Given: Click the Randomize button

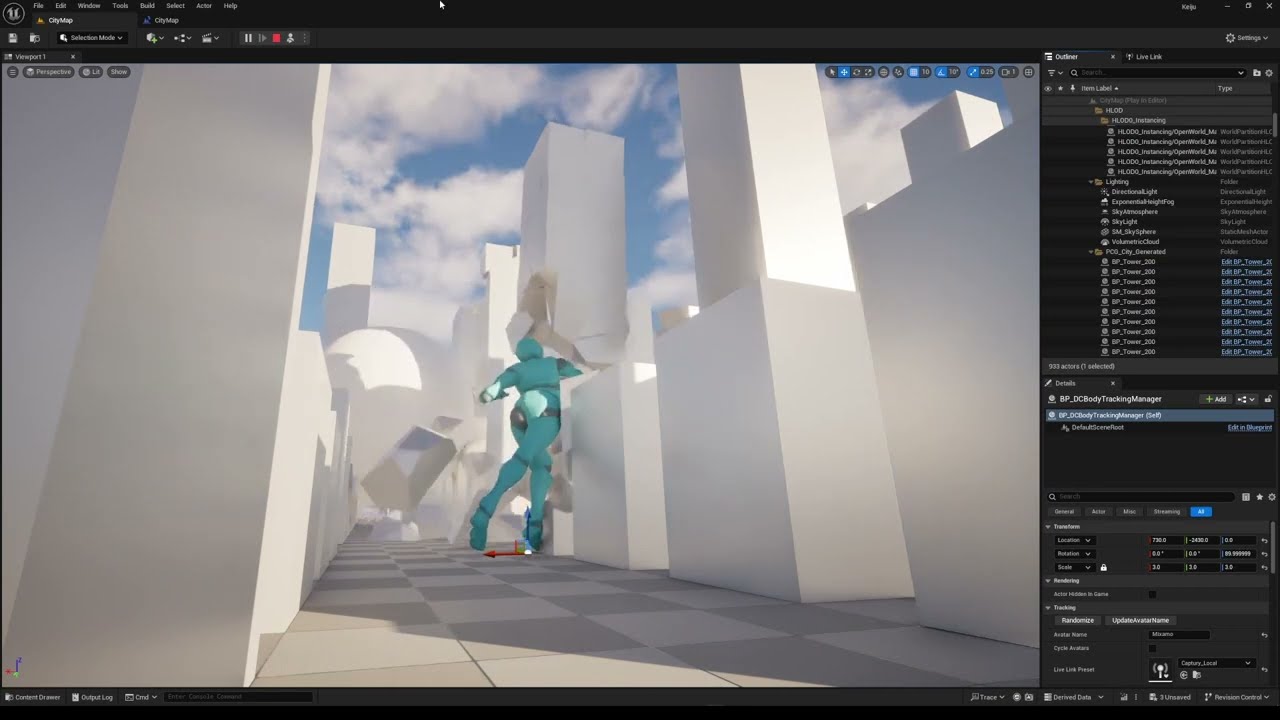Looking at the screenshot, I should 1077,620.
